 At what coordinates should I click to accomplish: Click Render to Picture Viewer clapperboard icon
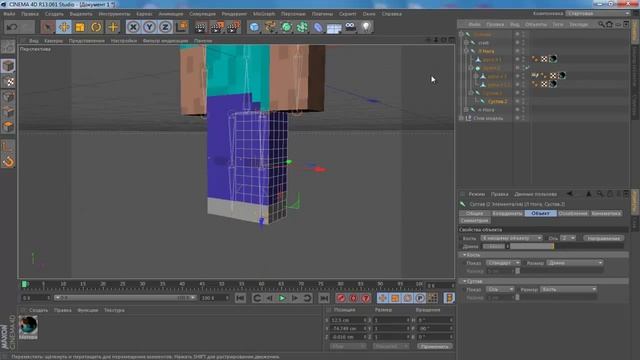(x=217, y=27)
